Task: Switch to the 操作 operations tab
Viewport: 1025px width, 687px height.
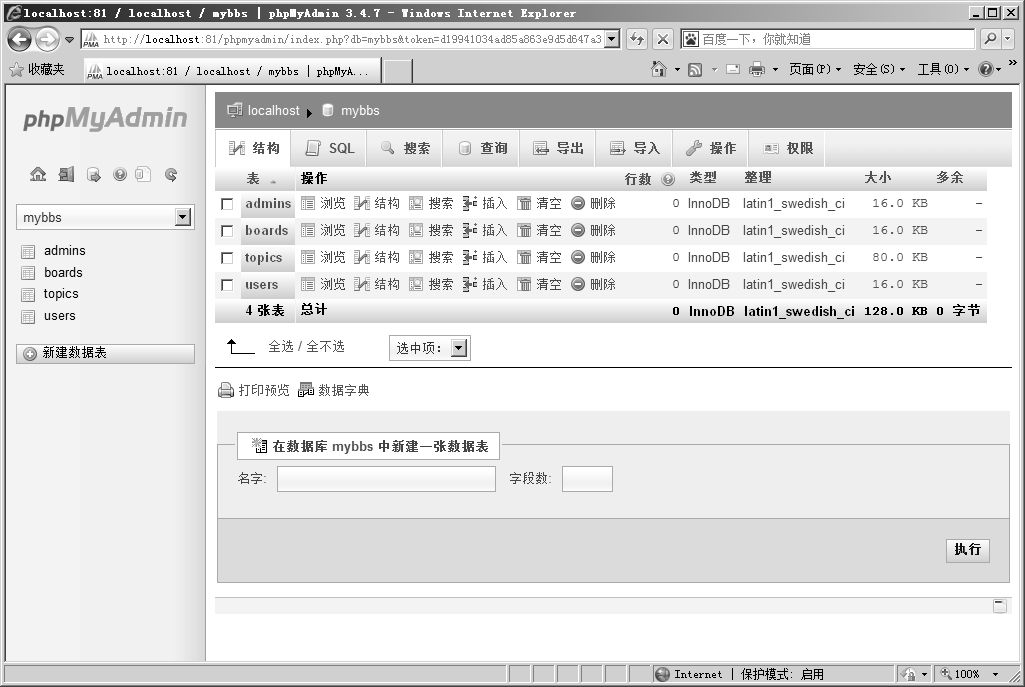Action: (x=711, y=148)
